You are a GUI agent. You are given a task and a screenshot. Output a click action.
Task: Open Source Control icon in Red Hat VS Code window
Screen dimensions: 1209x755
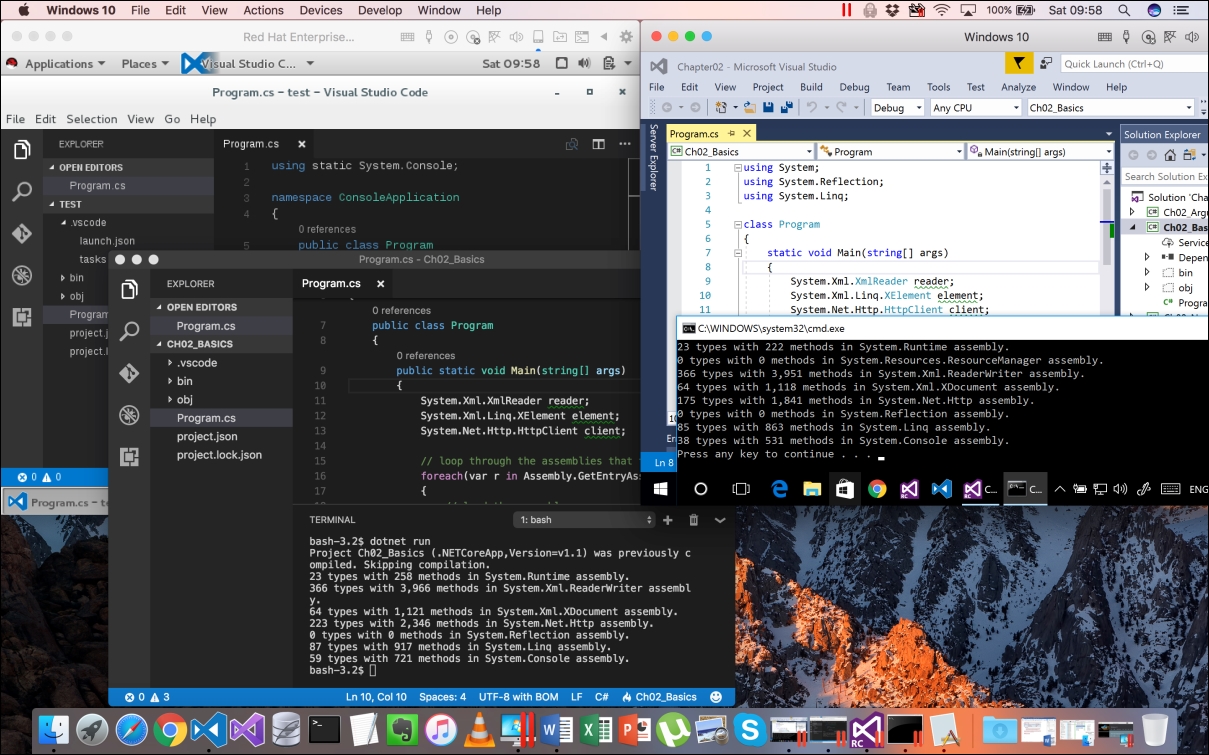pyautogui.click(x=21, y=234)
